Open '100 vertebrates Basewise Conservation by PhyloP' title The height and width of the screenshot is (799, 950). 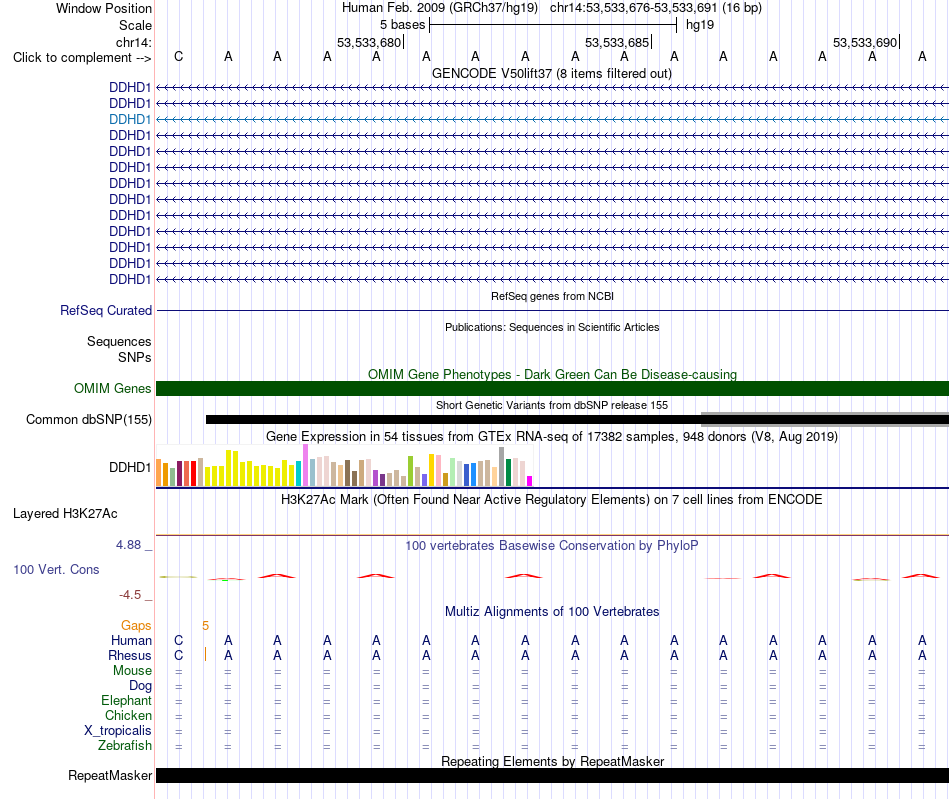pos(552,545)
